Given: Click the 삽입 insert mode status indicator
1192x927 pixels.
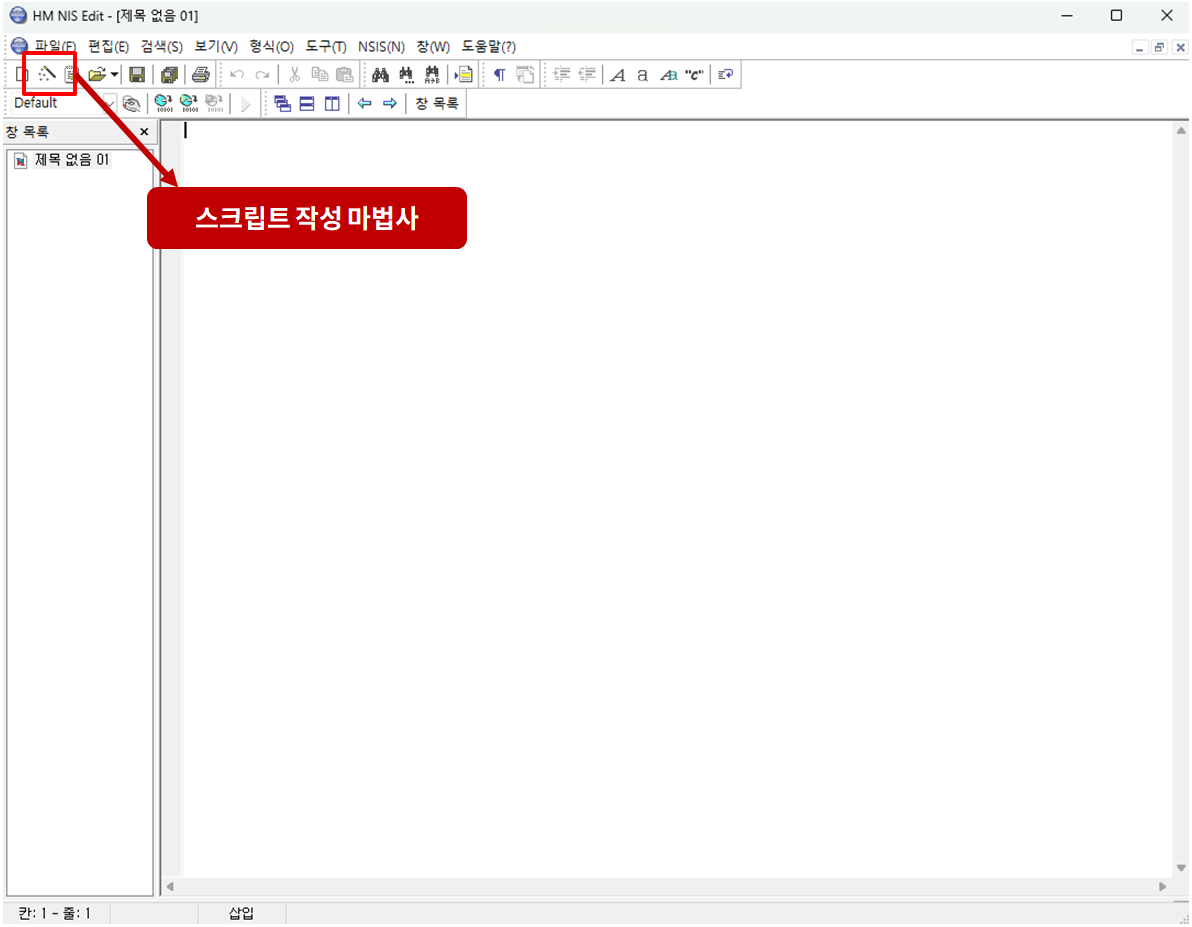Looking at the screenshot, I should pyautogui.click(x=242, y=913).
